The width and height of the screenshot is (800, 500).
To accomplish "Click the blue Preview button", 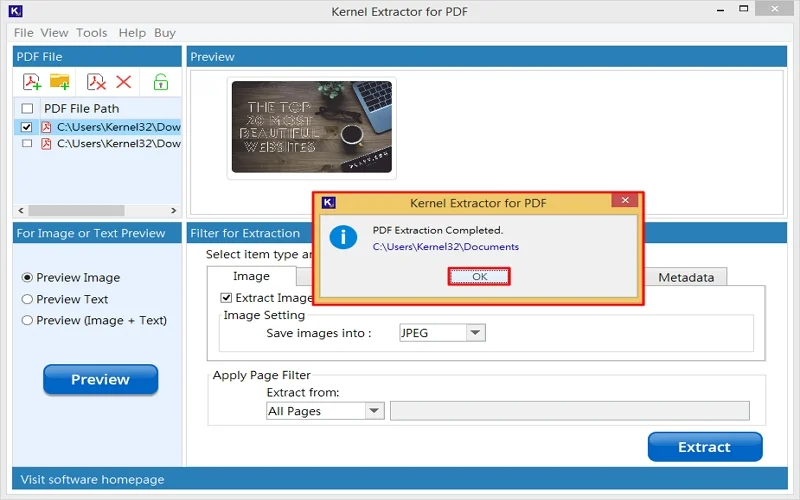I will coord(101,379).
